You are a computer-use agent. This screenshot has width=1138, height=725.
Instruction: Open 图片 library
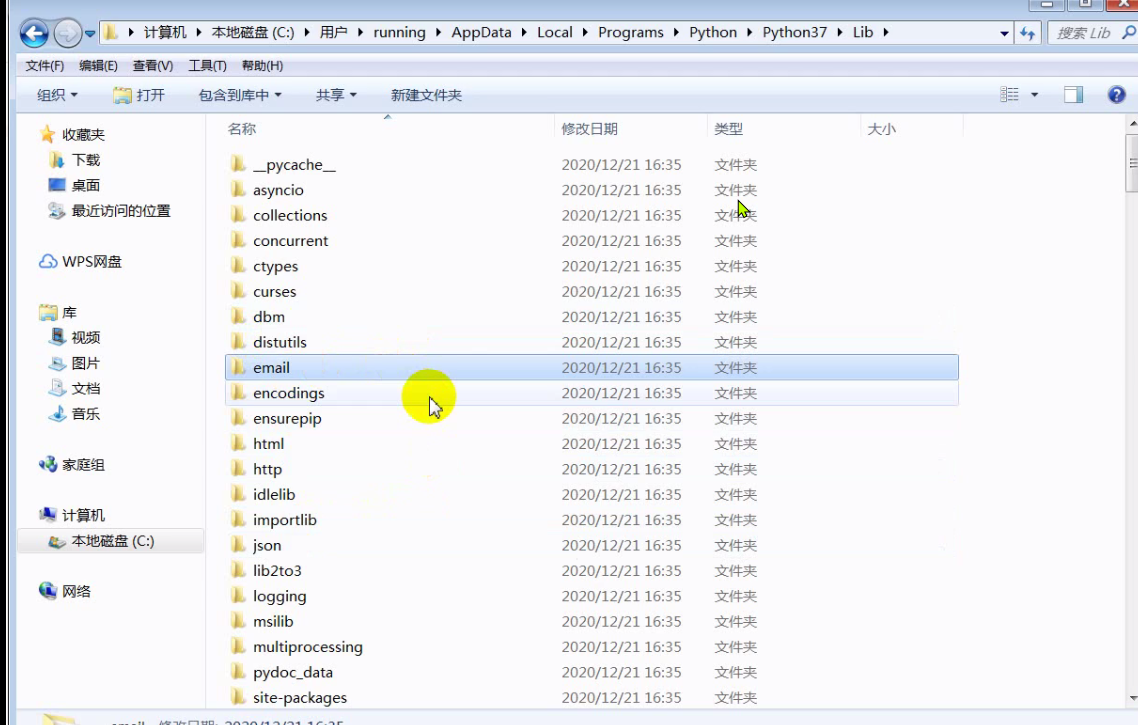86,364
